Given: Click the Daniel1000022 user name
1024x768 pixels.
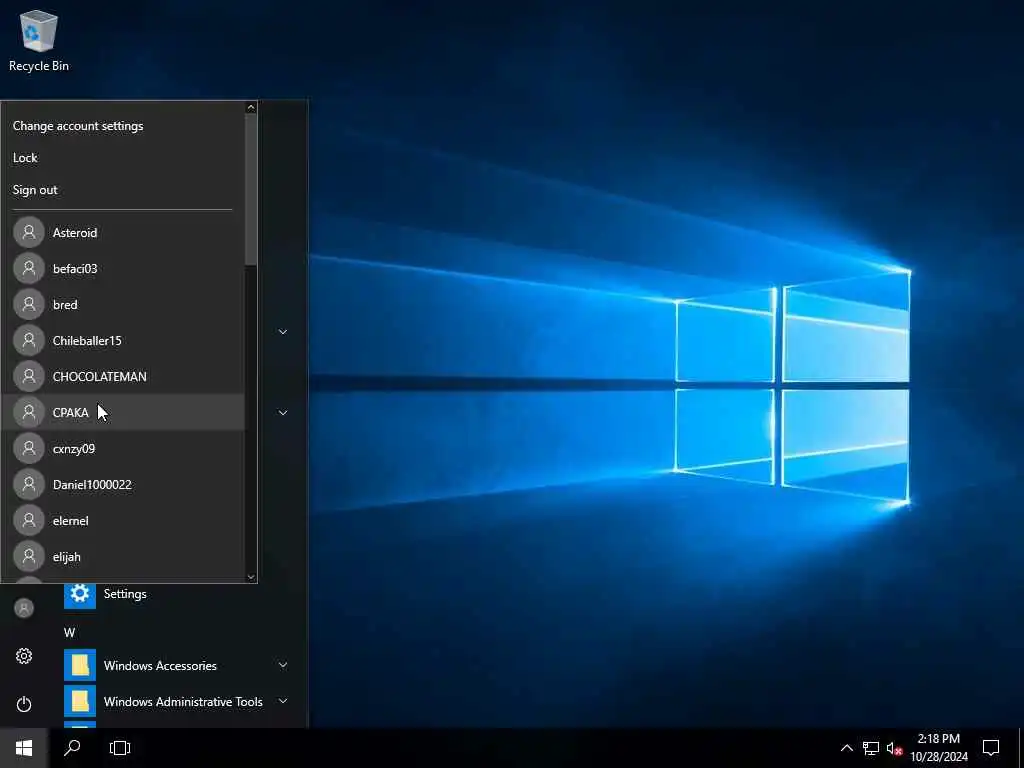Looking at the screenshot, I should tap(92, 484).
